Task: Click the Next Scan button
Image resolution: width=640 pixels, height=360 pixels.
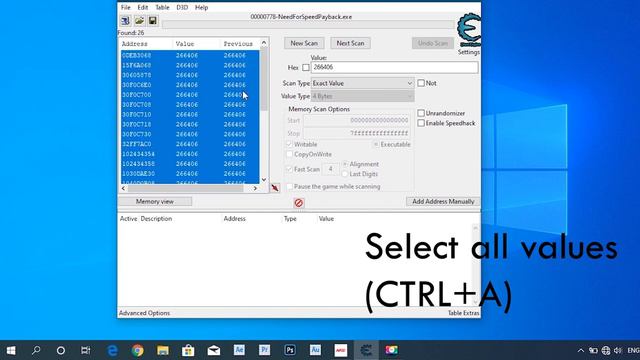Action: (350, 43)
